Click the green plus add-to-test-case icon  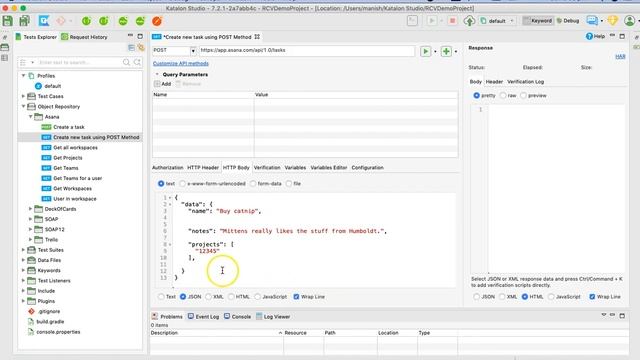point(446,51)
